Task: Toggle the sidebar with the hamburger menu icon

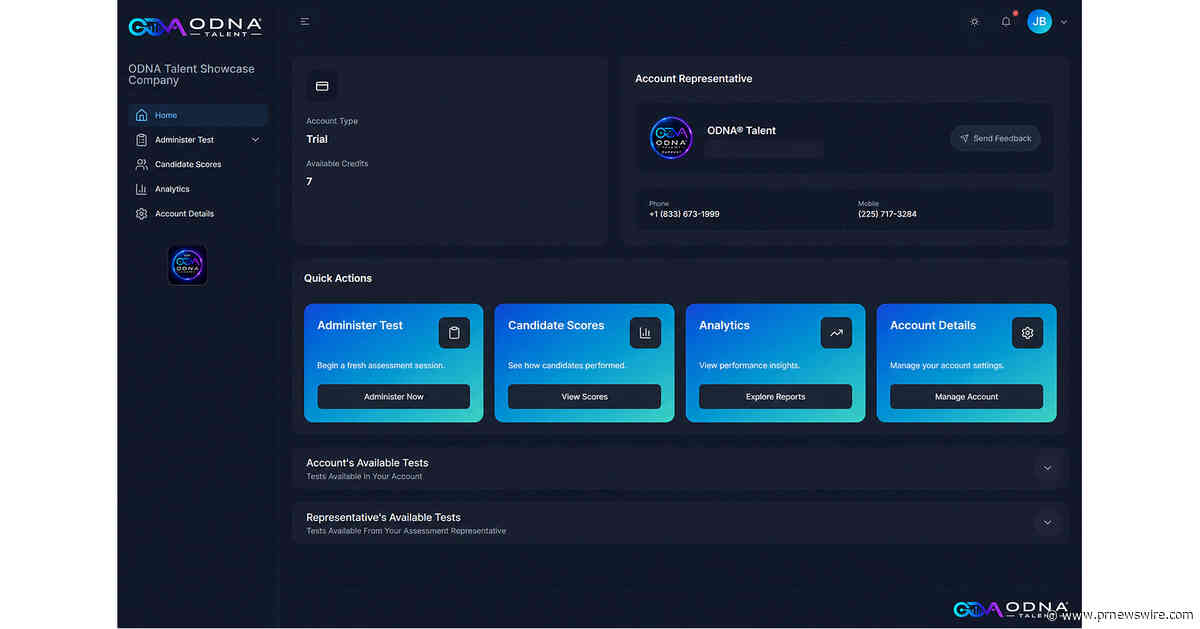Action: point(305,22)
